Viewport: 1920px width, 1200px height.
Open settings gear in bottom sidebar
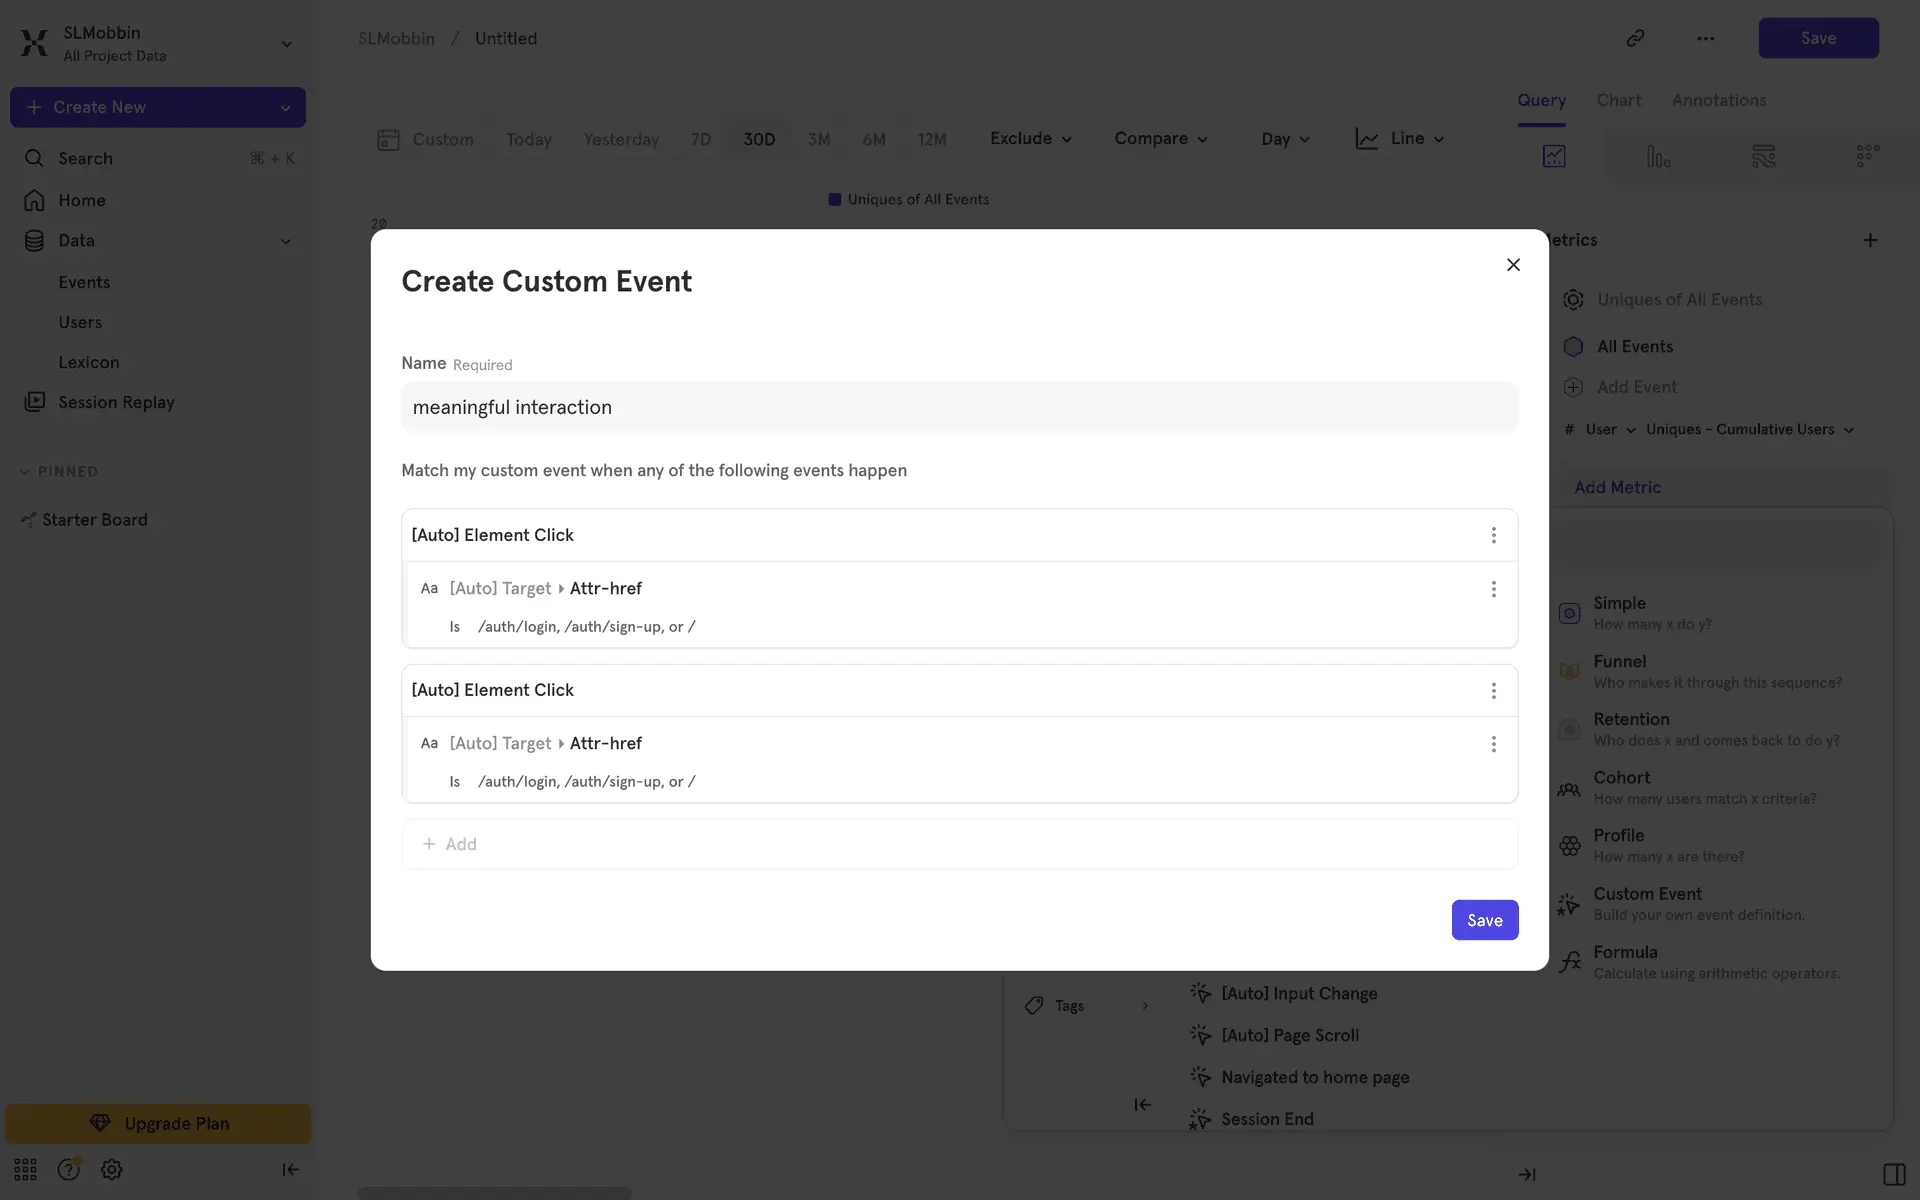[112, 1169]
